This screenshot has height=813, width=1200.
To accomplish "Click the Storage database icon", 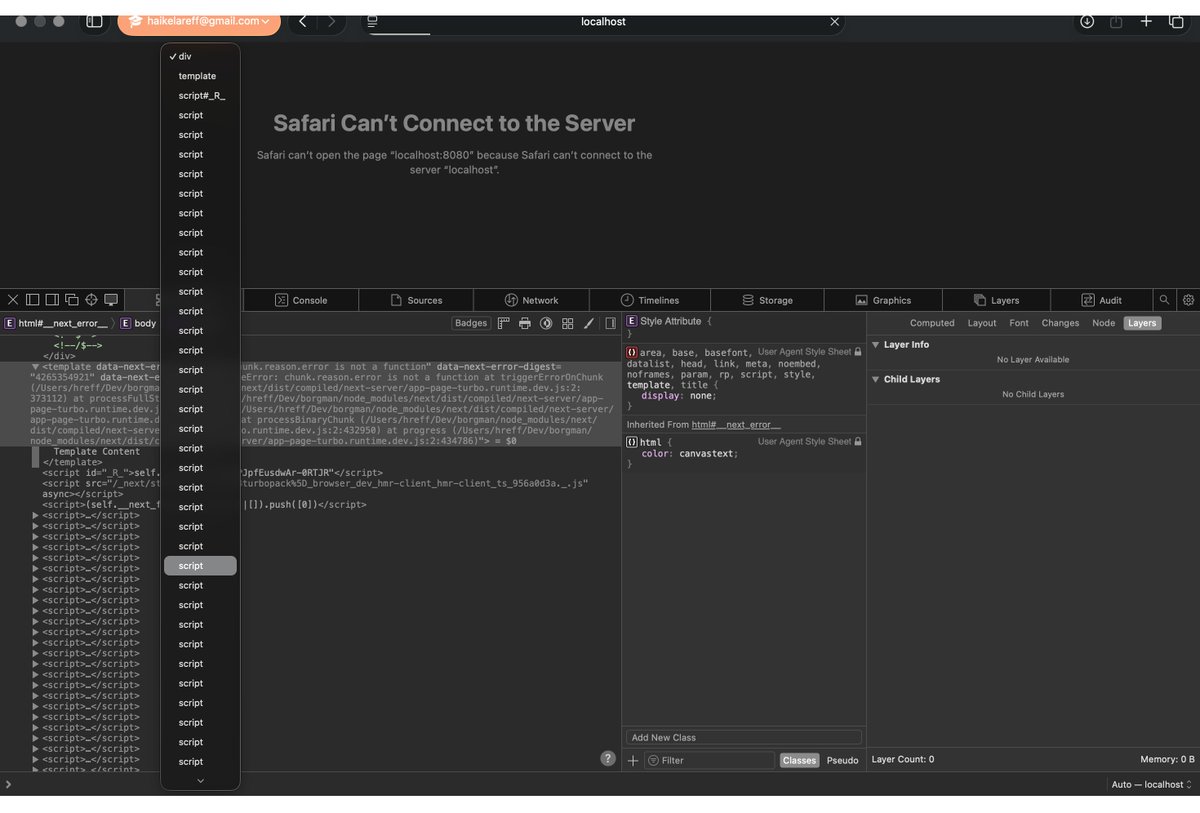I will [x=748, y=300].
